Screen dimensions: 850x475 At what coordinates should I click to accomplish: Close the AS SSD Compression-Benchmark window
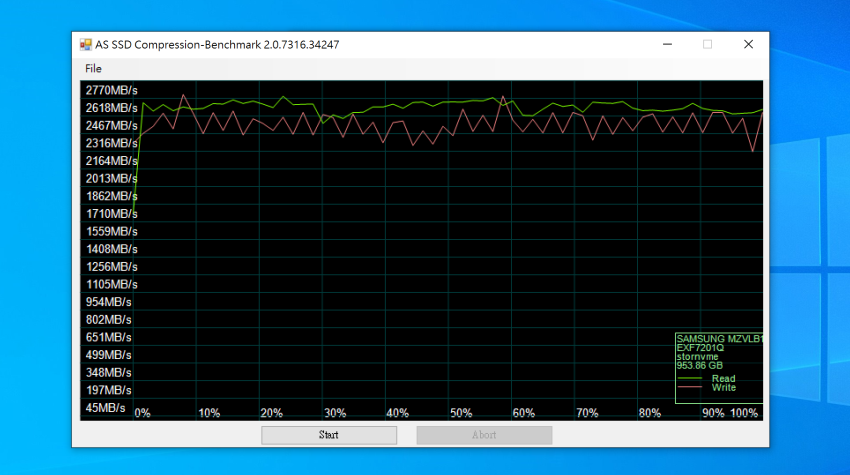tap(748, 44)
